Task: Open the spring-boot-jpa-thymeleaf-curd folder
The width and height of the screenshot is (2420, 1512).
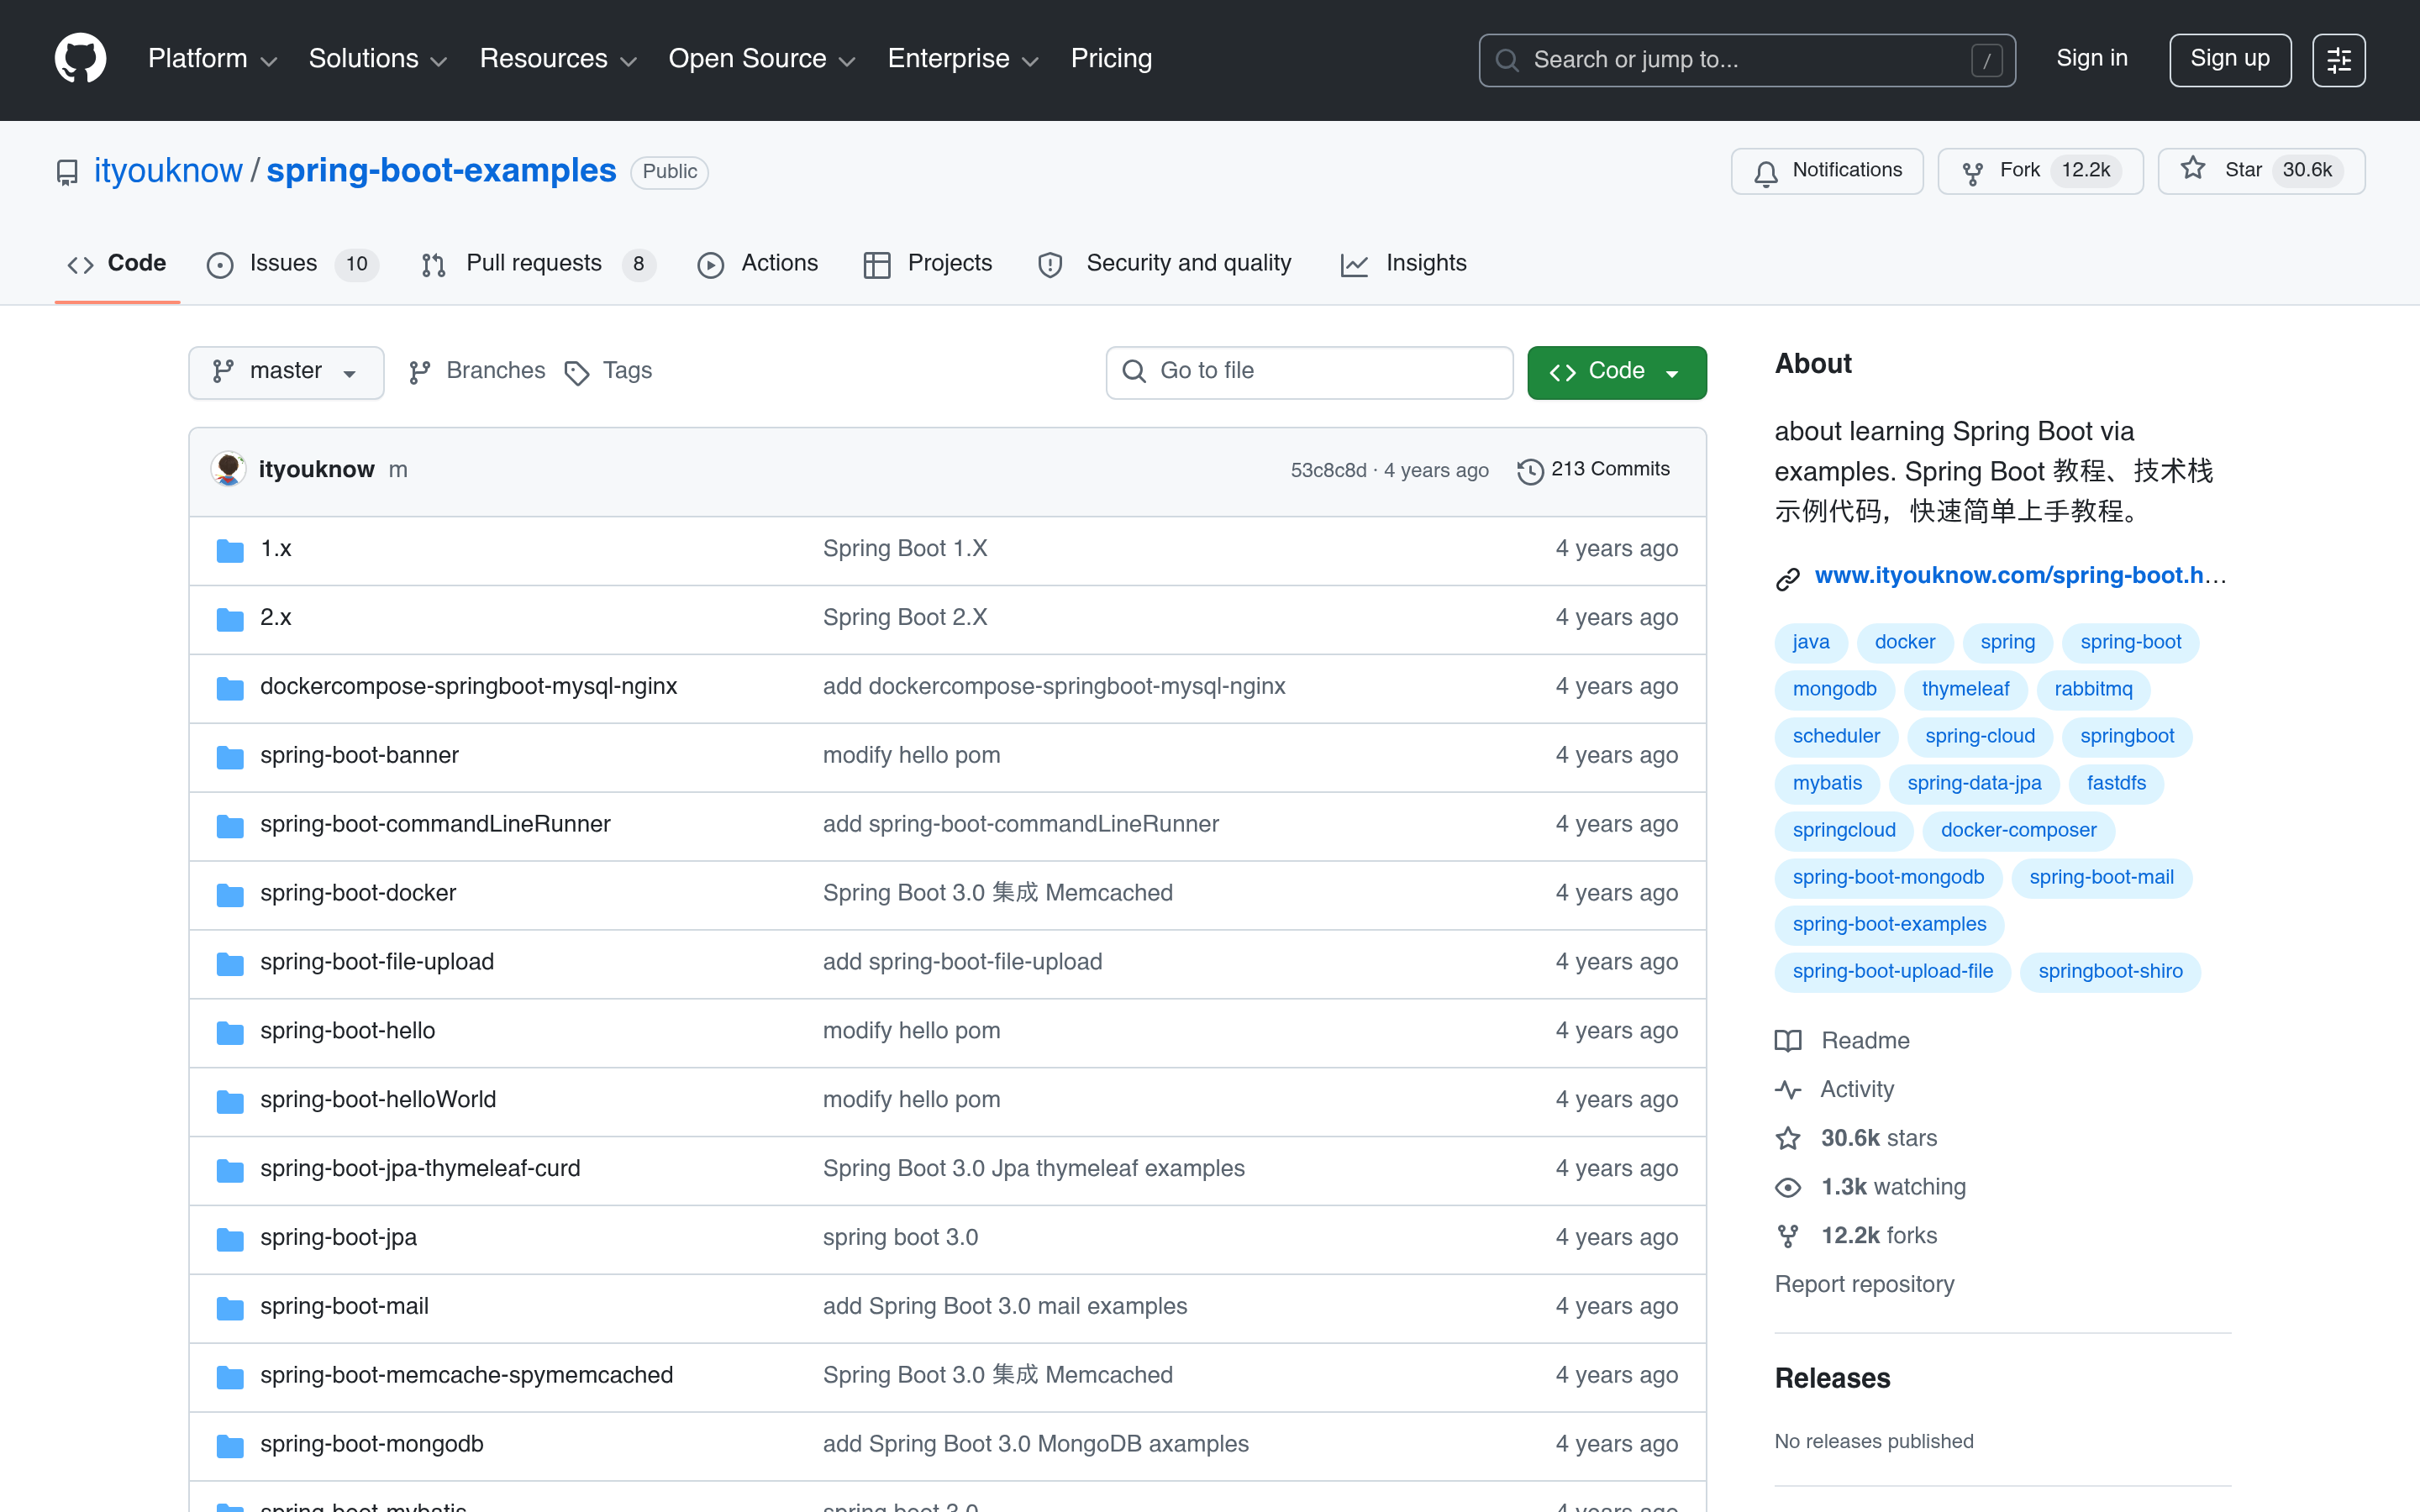Action: click(x=420, y=1169)
